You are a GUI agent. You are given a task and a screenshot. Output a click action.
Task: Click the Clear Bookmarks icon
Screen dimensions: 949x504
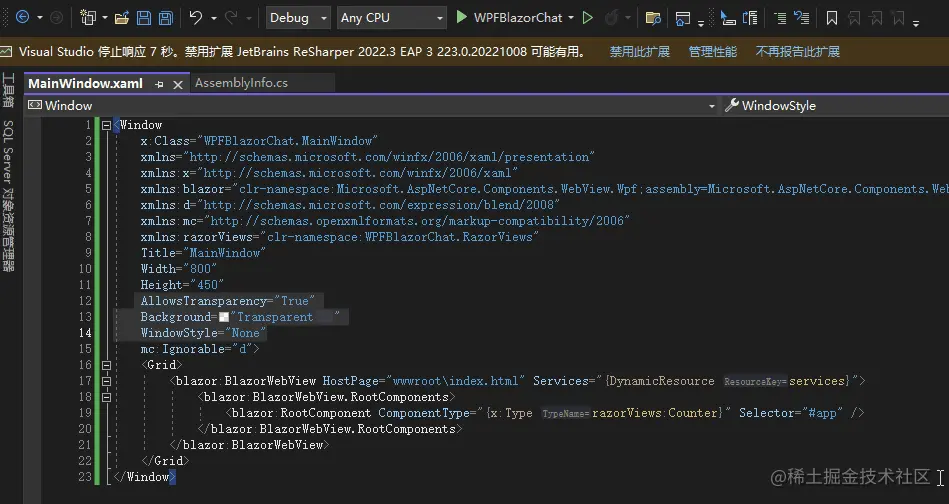(898, 18)
